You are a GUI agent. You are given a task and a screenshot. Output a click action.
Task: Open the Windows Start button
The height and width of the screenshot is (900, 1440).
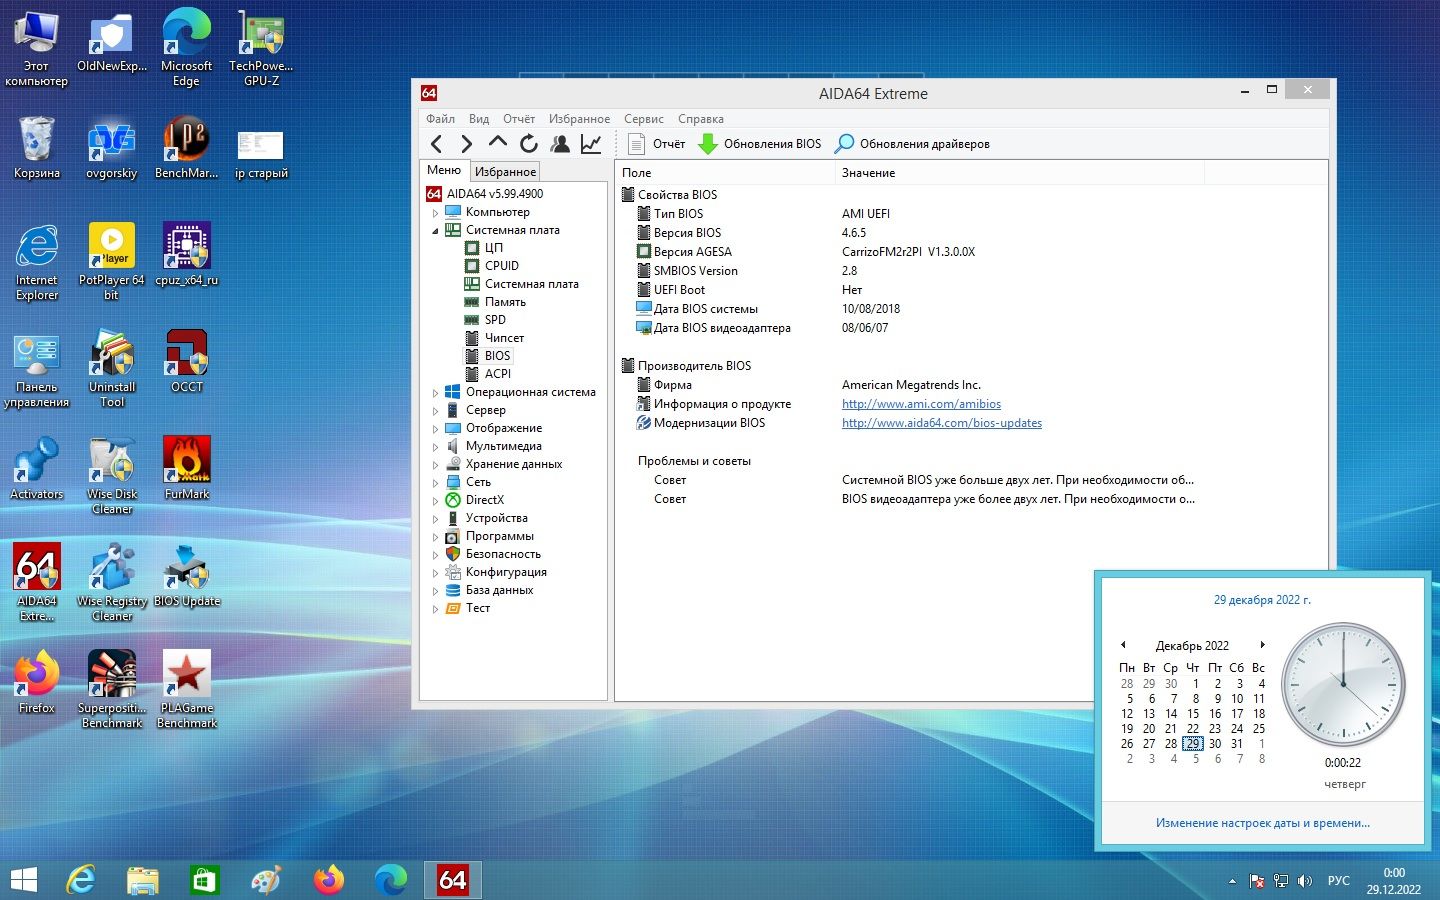tap(23, 880)
